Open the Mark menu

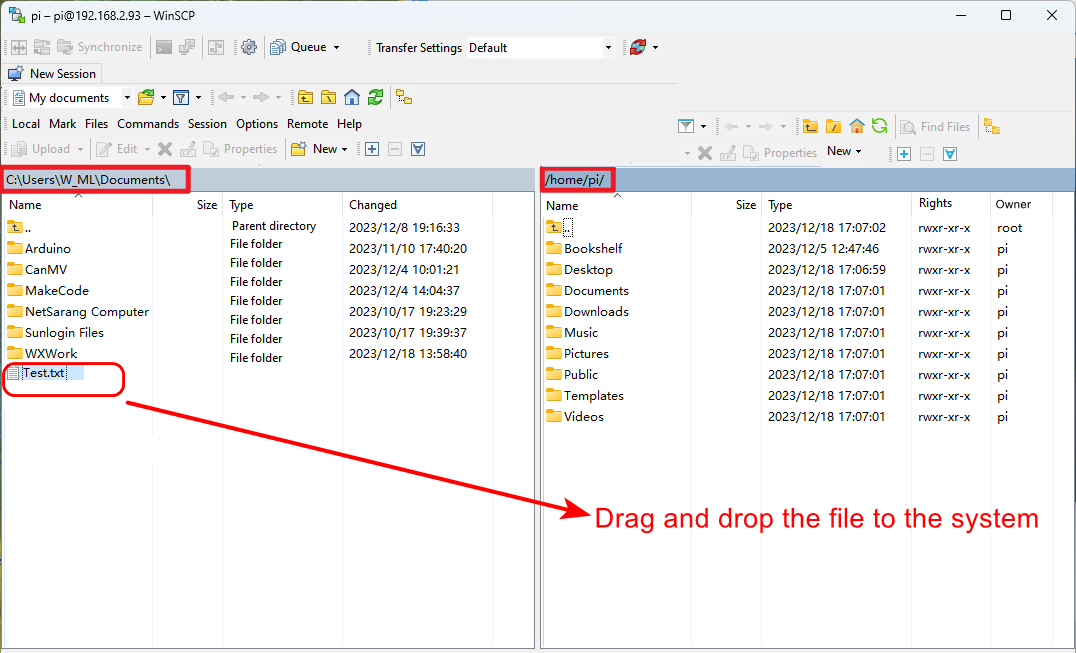[x=62, y=123]
